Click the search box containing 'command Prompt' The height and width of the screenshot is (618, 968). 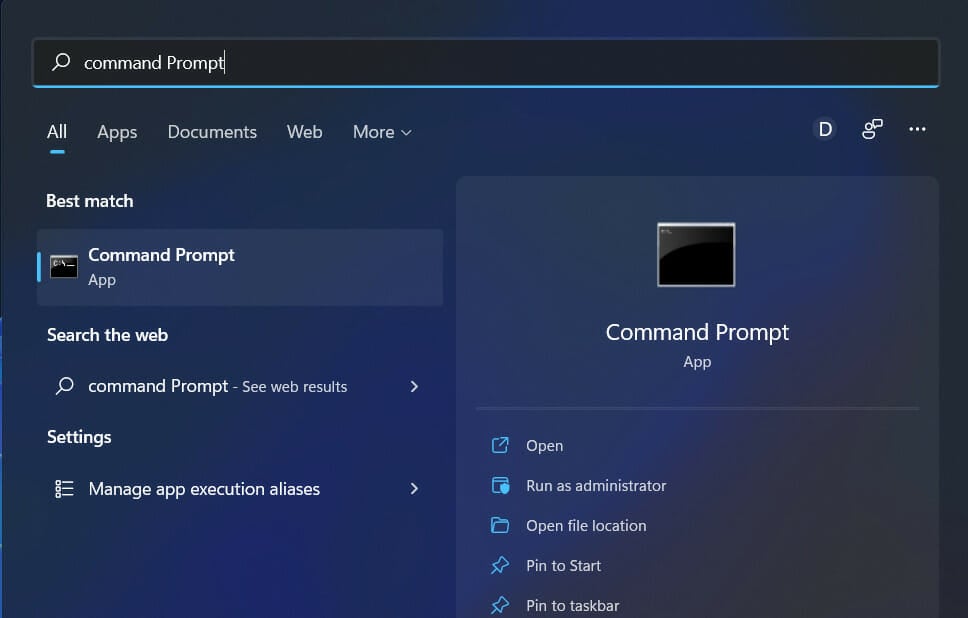point(485,62)
